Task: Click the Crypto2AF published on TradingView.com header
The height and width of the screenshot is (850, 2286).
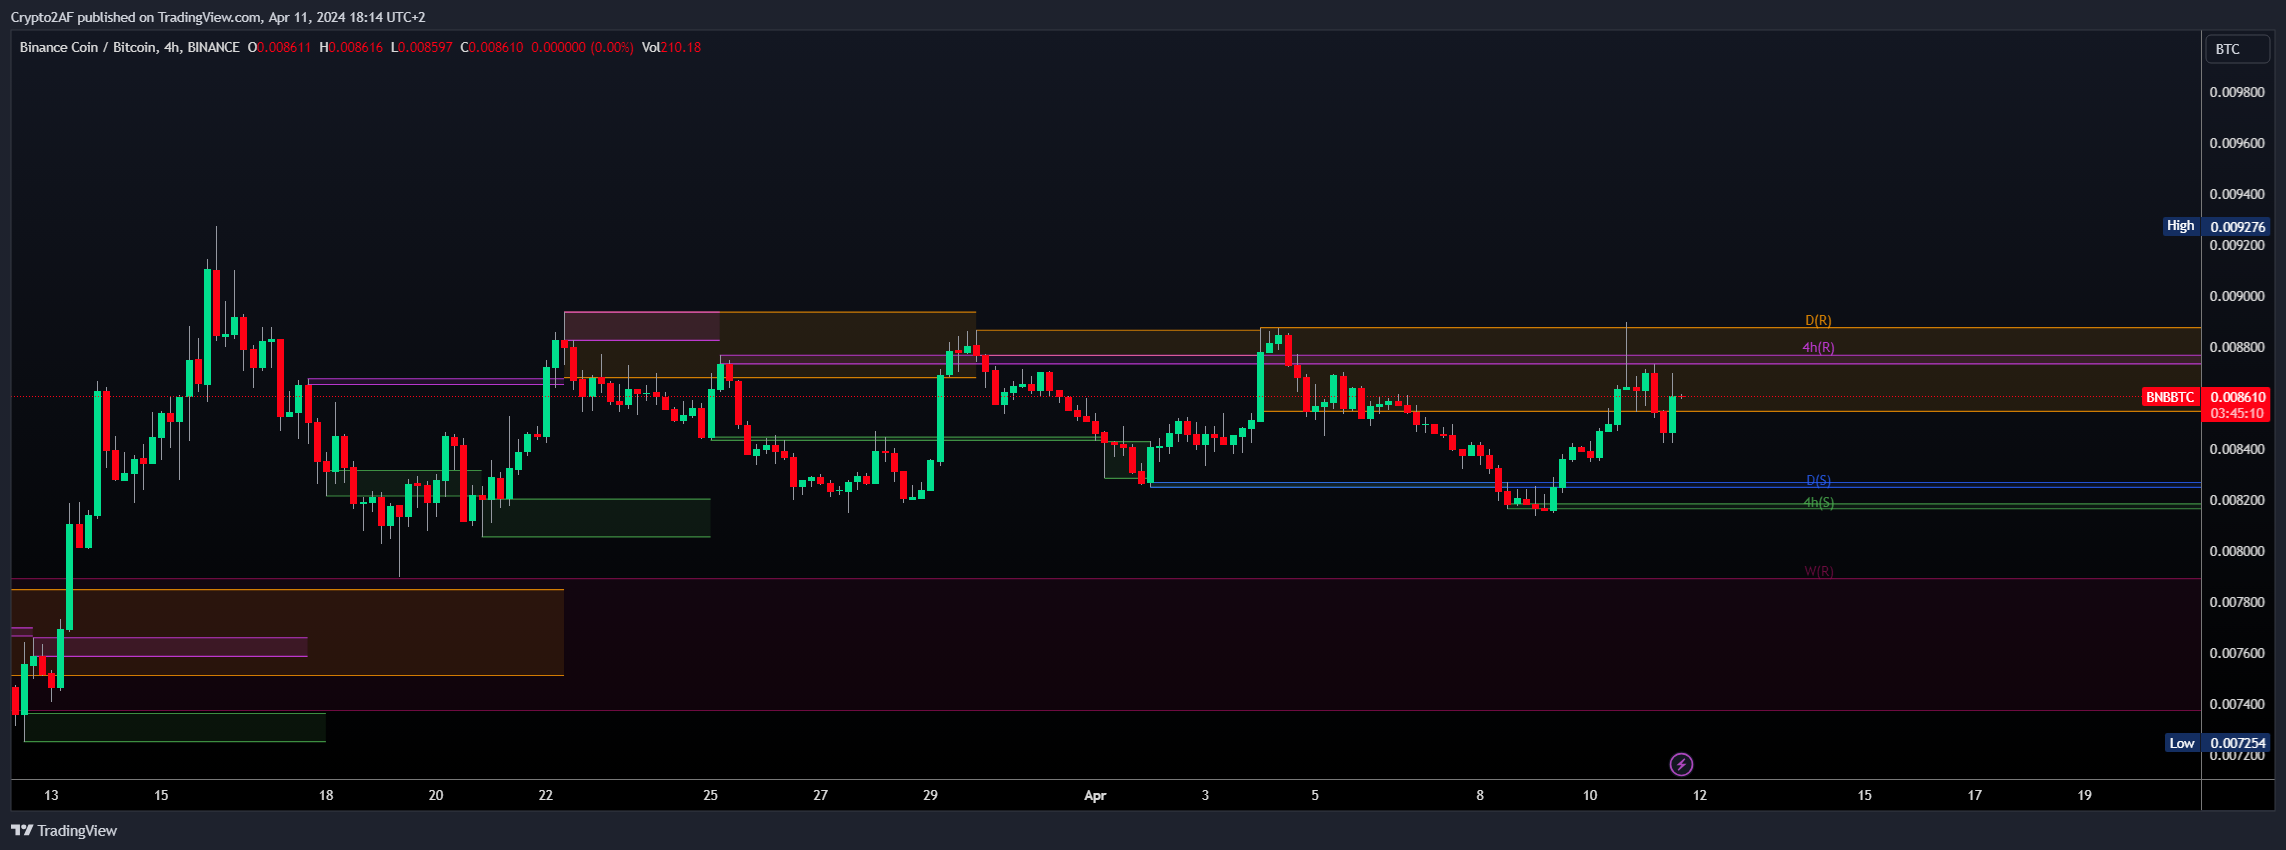Action: click(218, 17)
